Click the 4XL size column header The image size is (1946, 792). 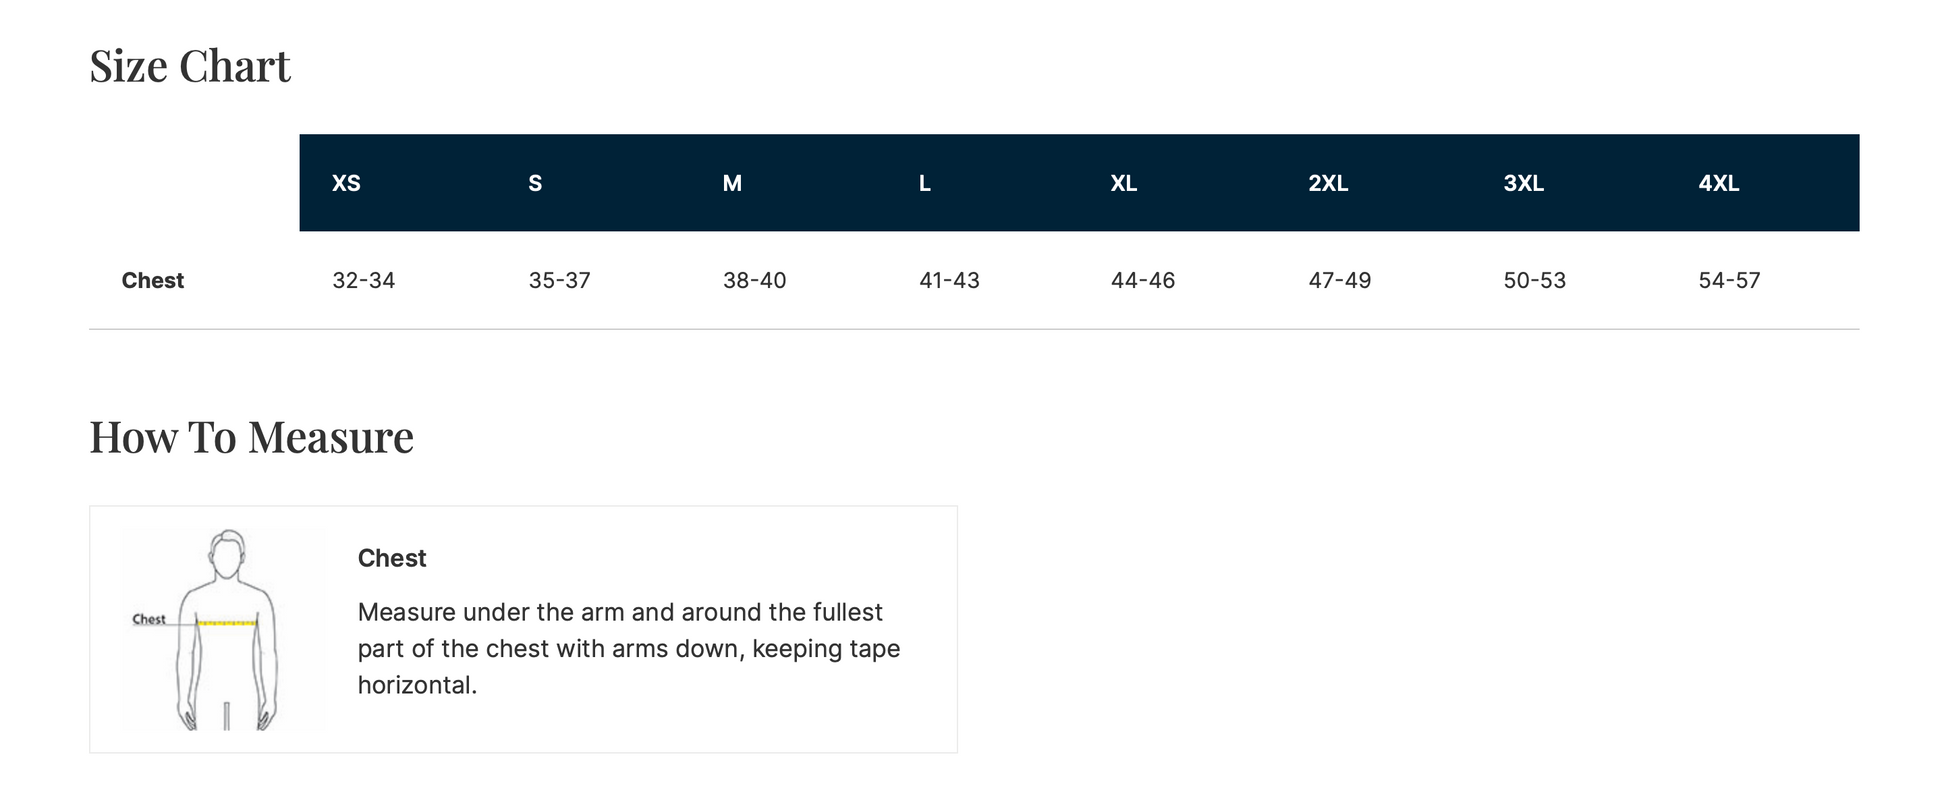(x=1718, y=183)
